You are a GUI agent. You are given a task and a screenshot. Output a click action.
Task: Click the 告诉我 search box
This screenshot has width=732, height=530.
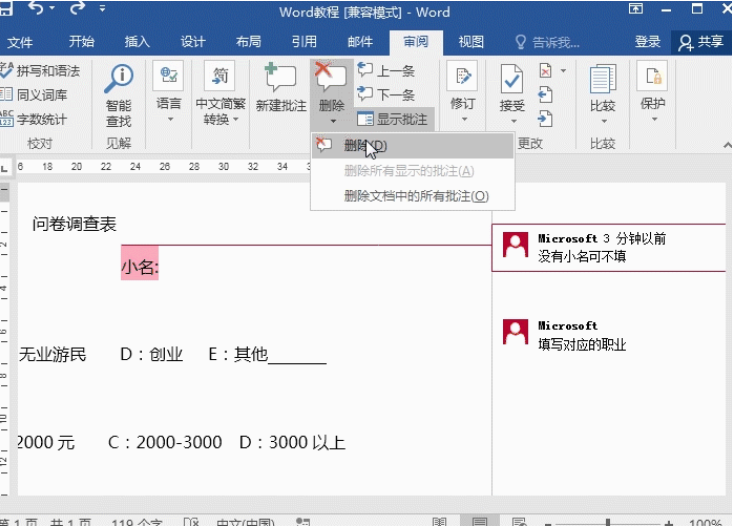(x=547, y=42)
